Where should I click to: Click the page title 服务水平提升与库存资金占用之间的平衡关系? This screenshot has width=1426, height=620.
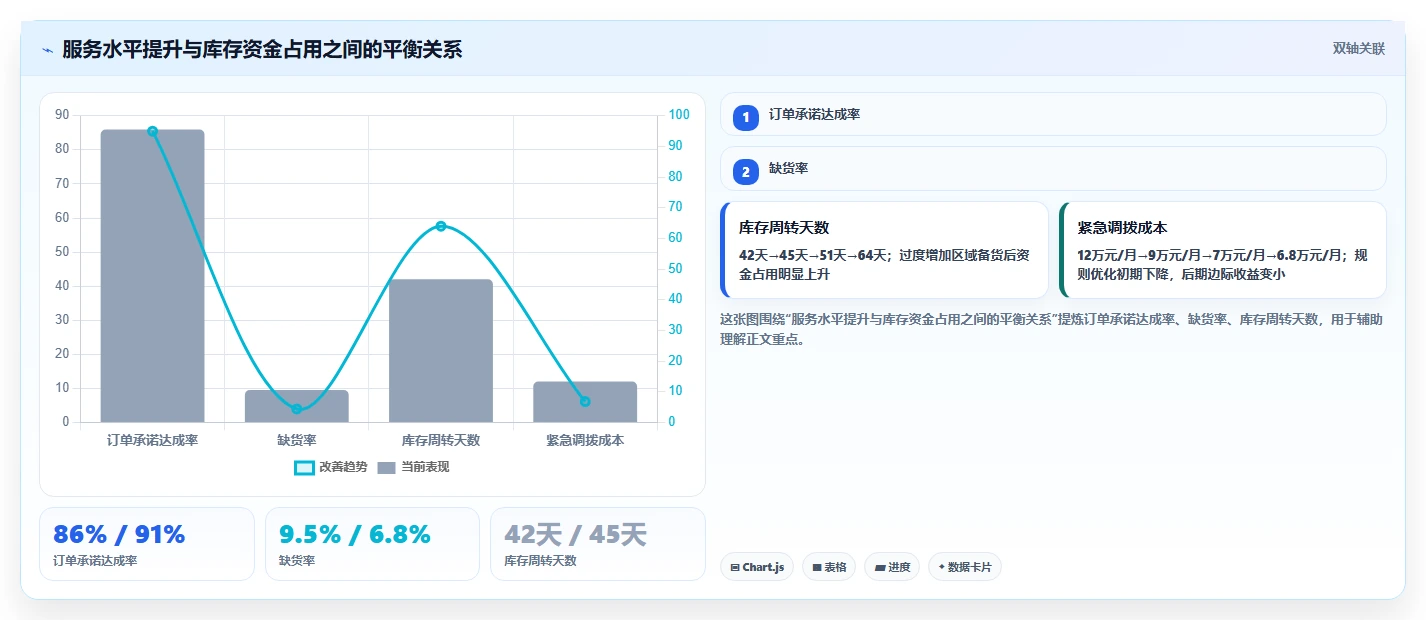[x=262, y=50]
